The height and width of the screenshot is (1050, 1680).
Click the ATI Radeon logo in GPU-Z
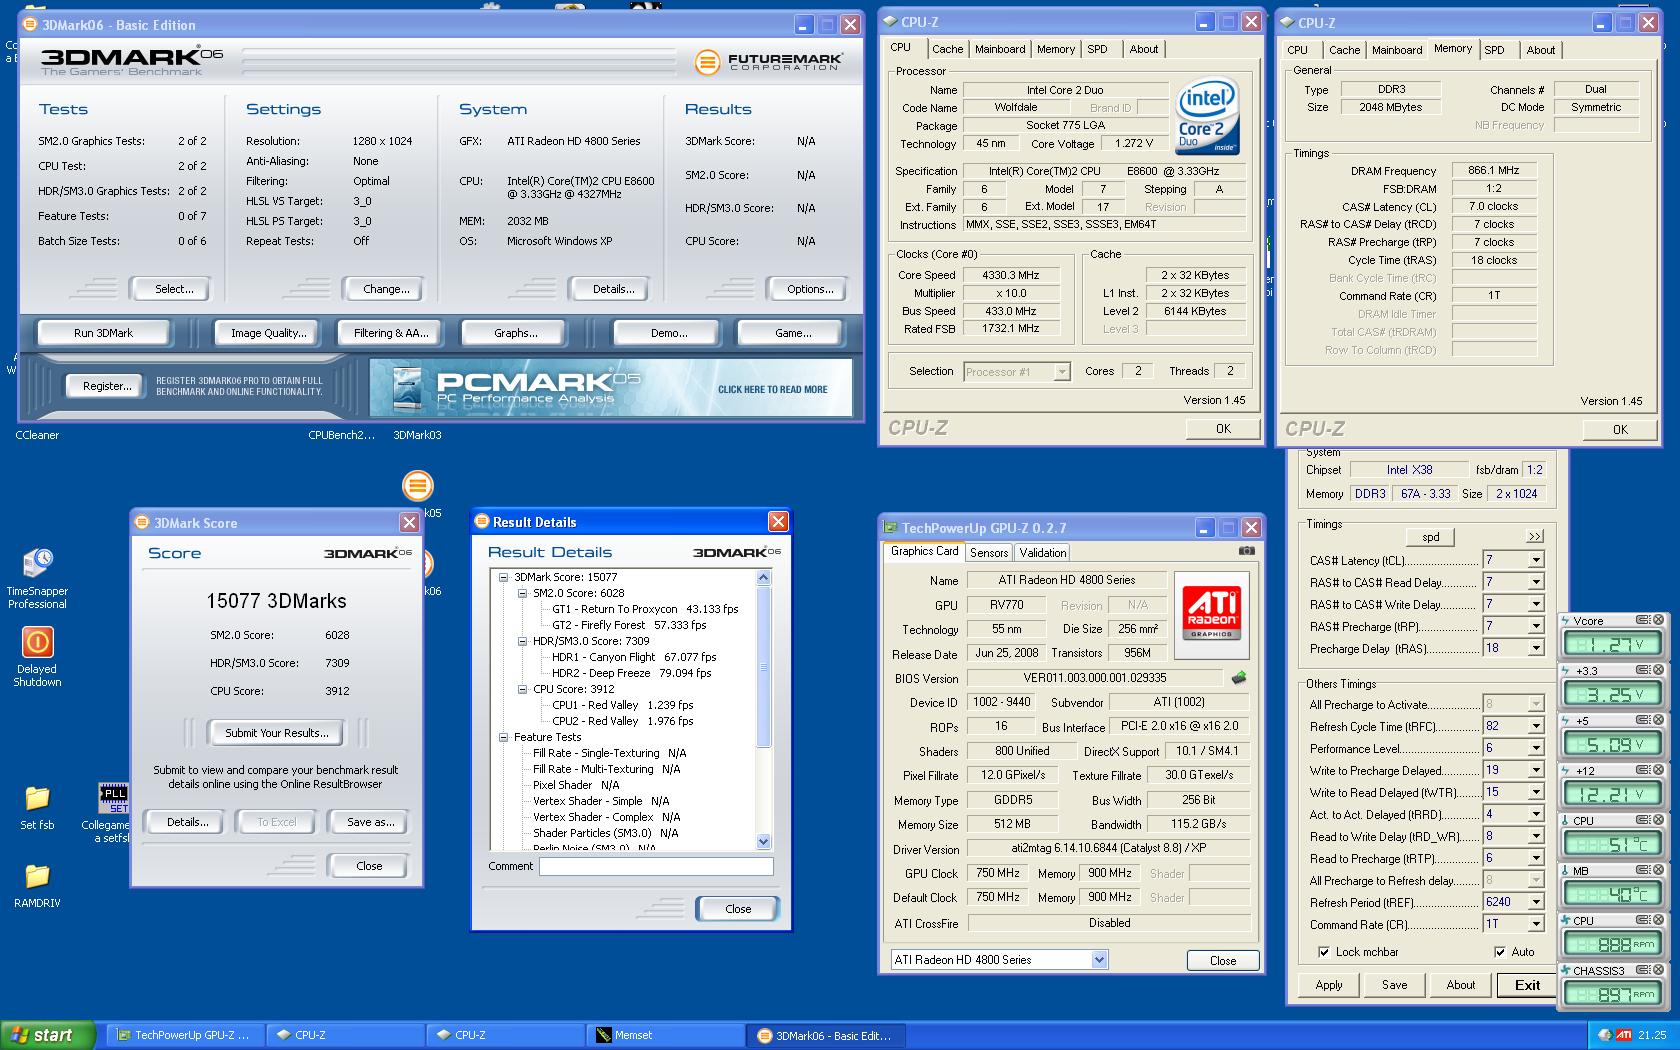click(x=1211, y=616)
